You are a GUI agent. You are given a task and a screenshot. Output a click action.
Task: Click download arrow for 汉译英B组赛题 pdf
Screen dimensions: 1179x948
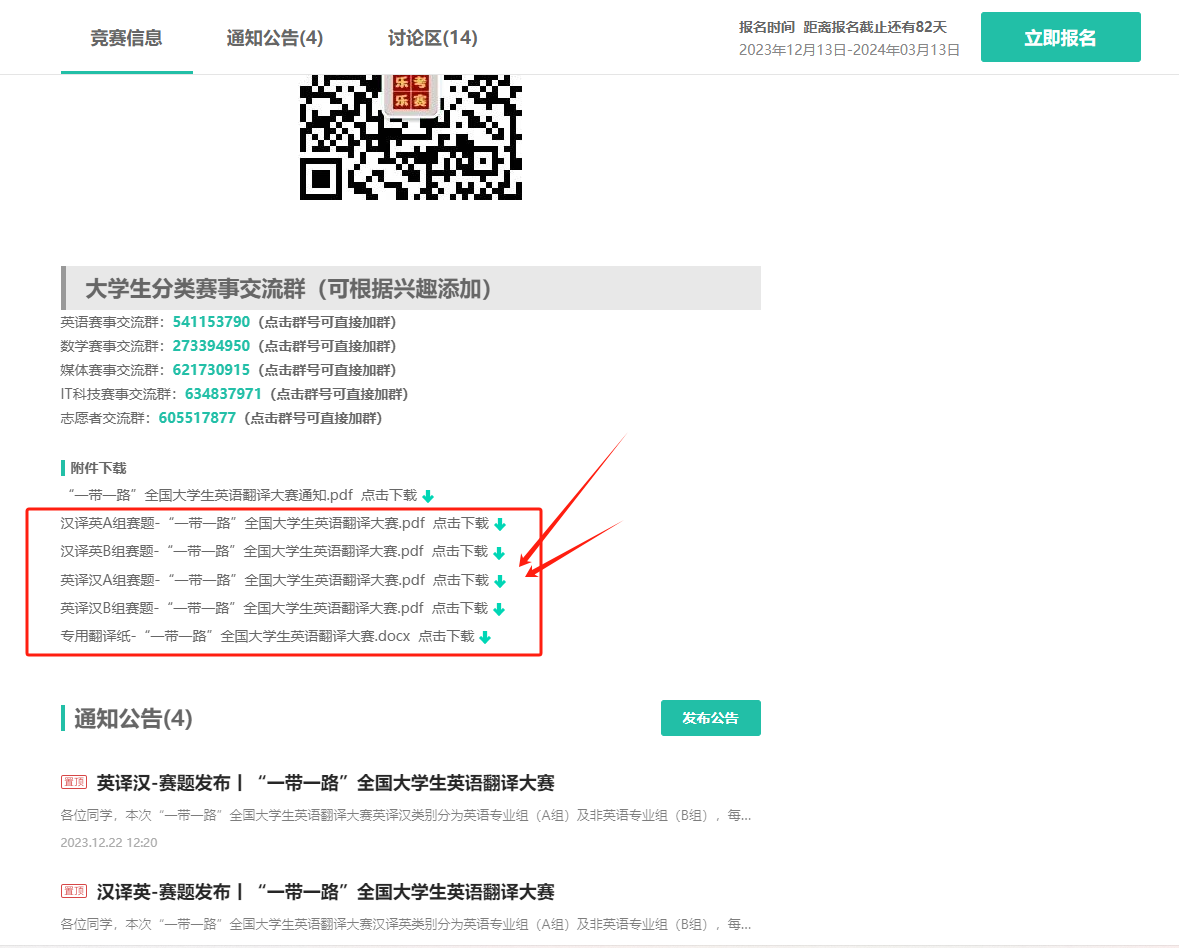[x=499, y=552]
